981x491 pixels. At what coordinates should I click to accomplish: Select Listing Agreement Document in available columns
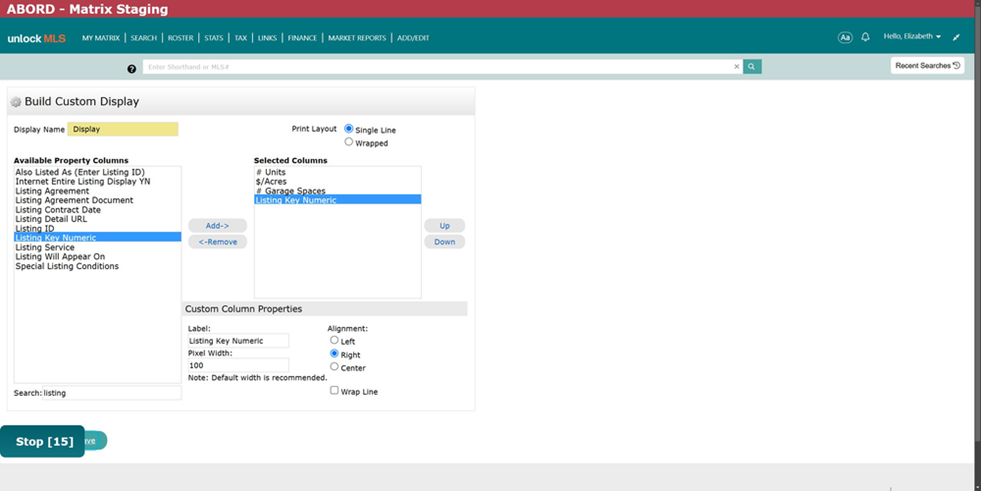pyautogui.click(x=98, y=200)
